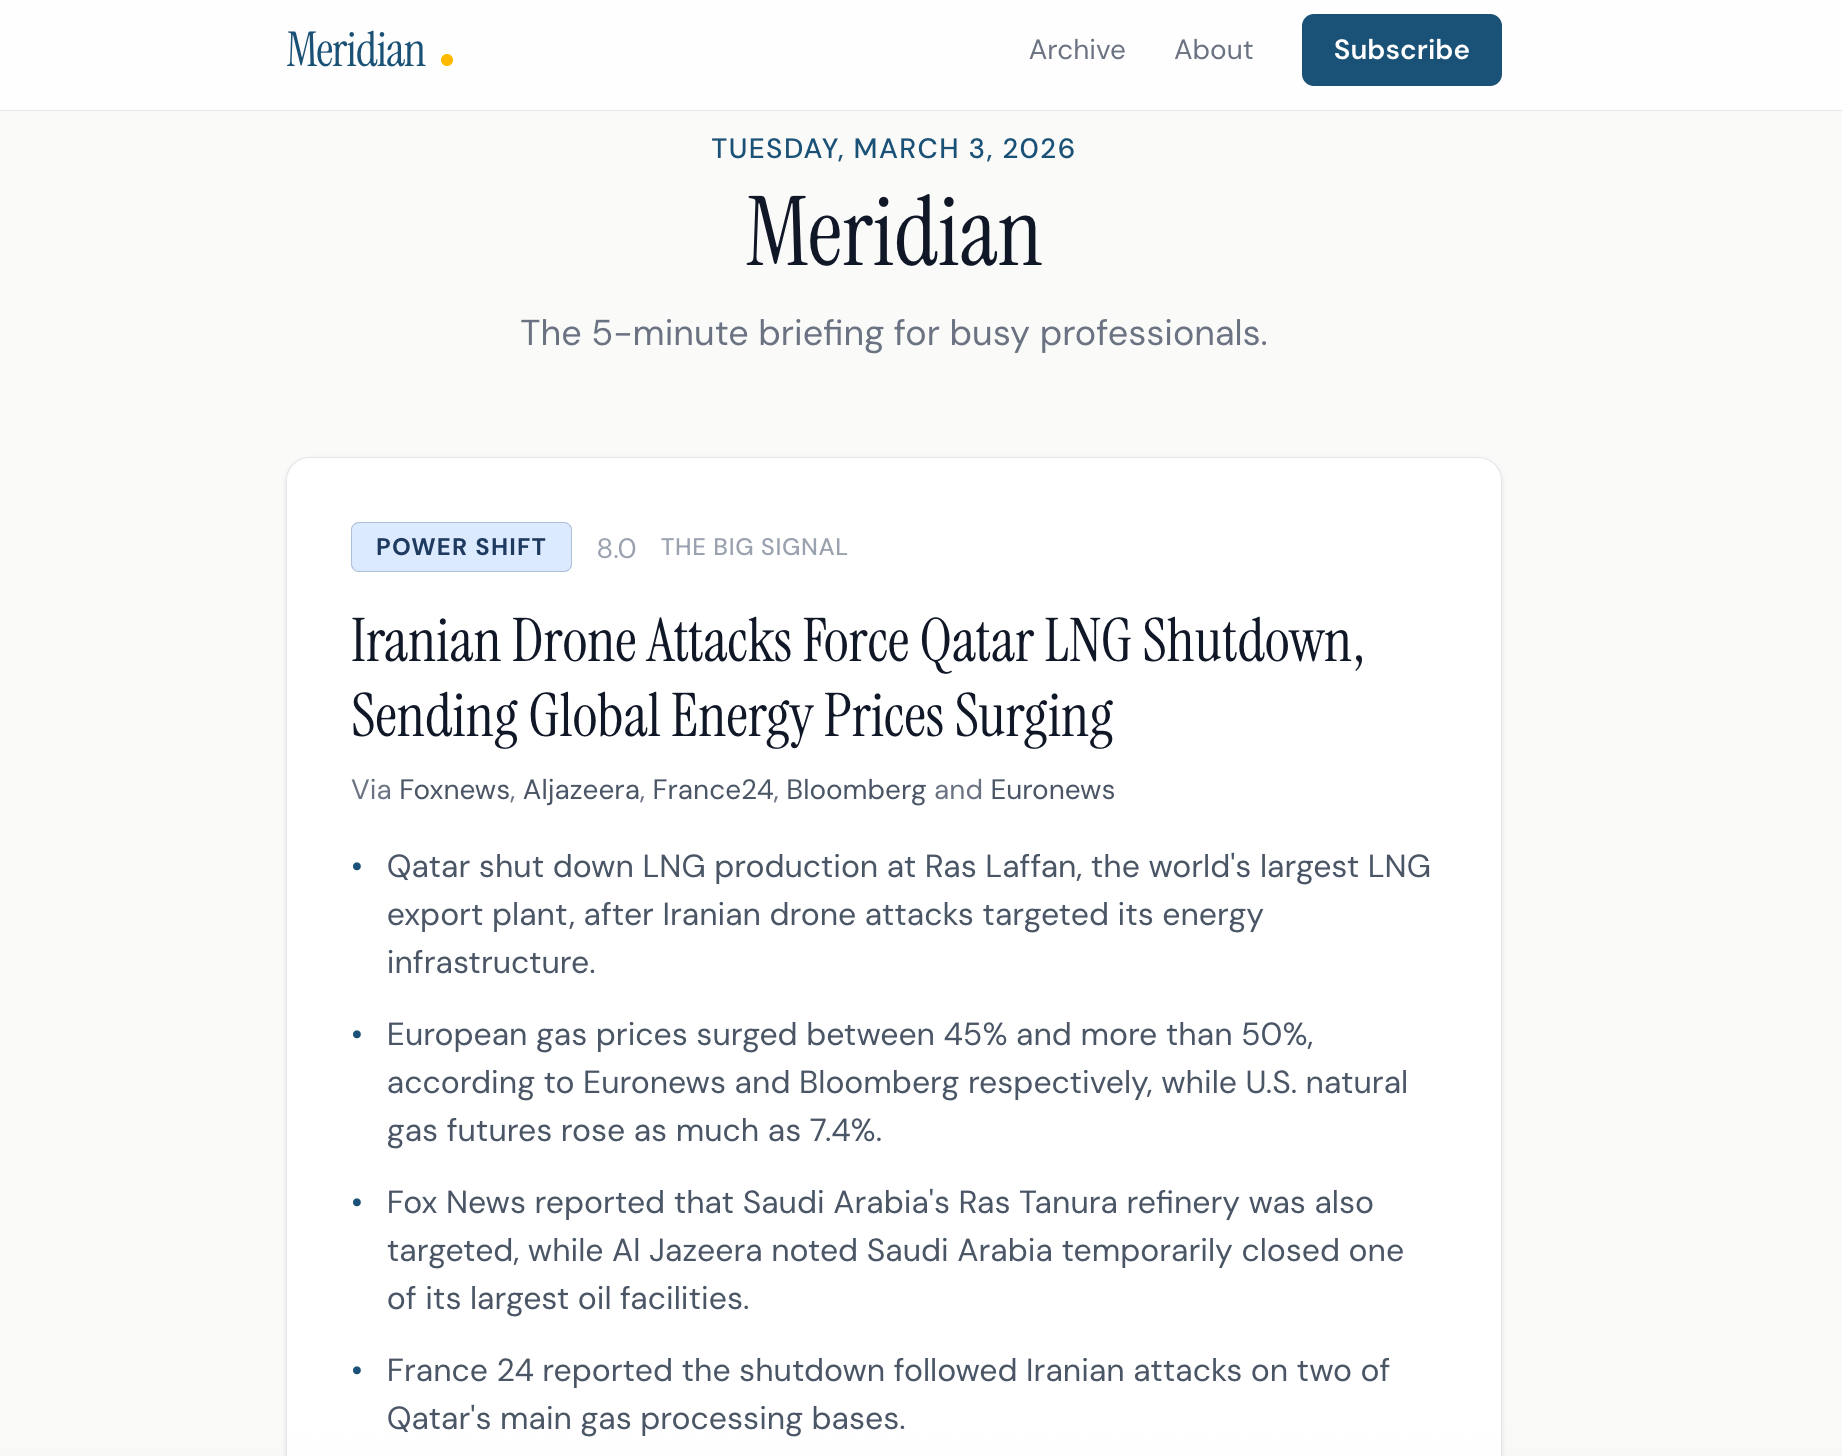The image size is (1842, 1456).
Task: Open the France24 source link
Action: pyautogui.click(x=712, y=790)
